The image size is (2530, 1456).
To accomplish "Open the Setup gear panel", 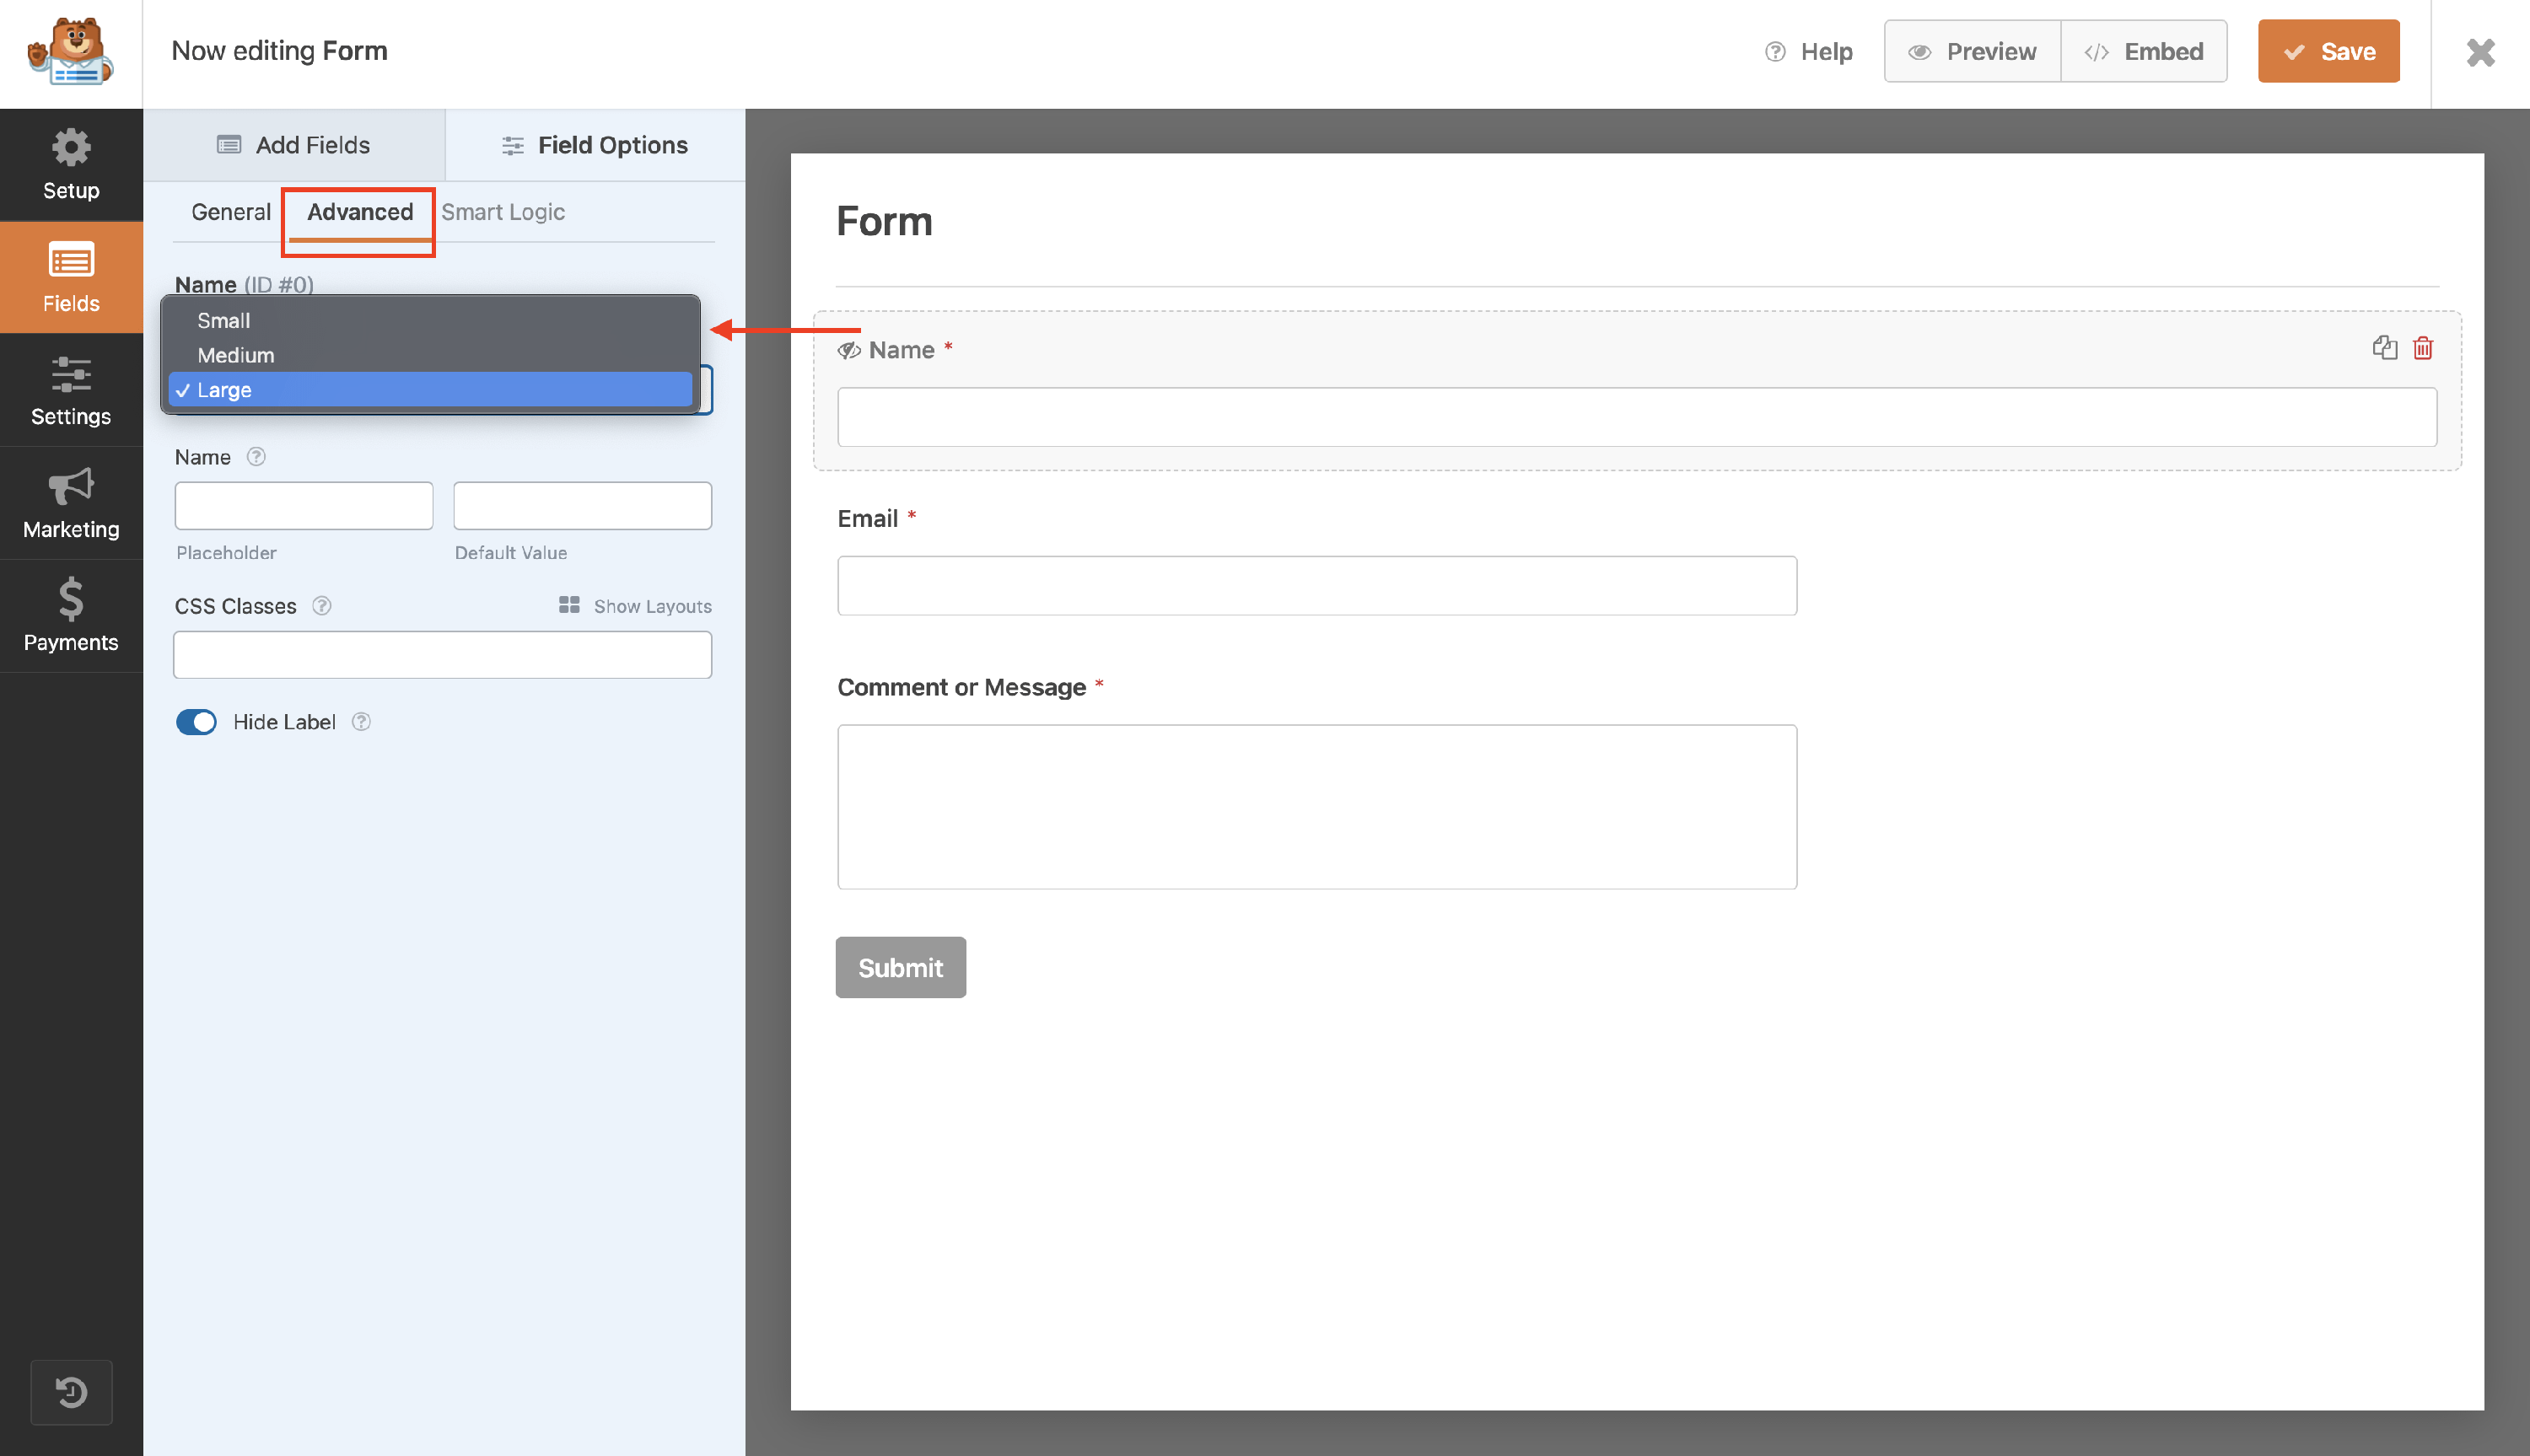I will coord(71,165).
